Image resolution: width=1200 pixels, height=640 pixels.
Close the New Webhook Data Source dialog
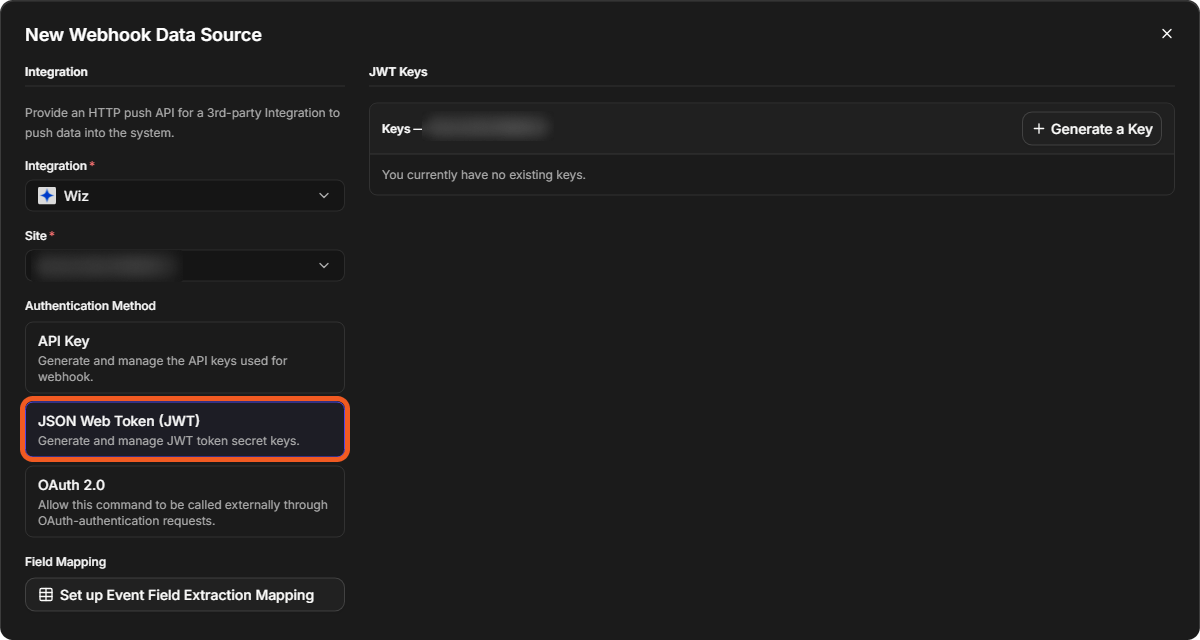1166,34
